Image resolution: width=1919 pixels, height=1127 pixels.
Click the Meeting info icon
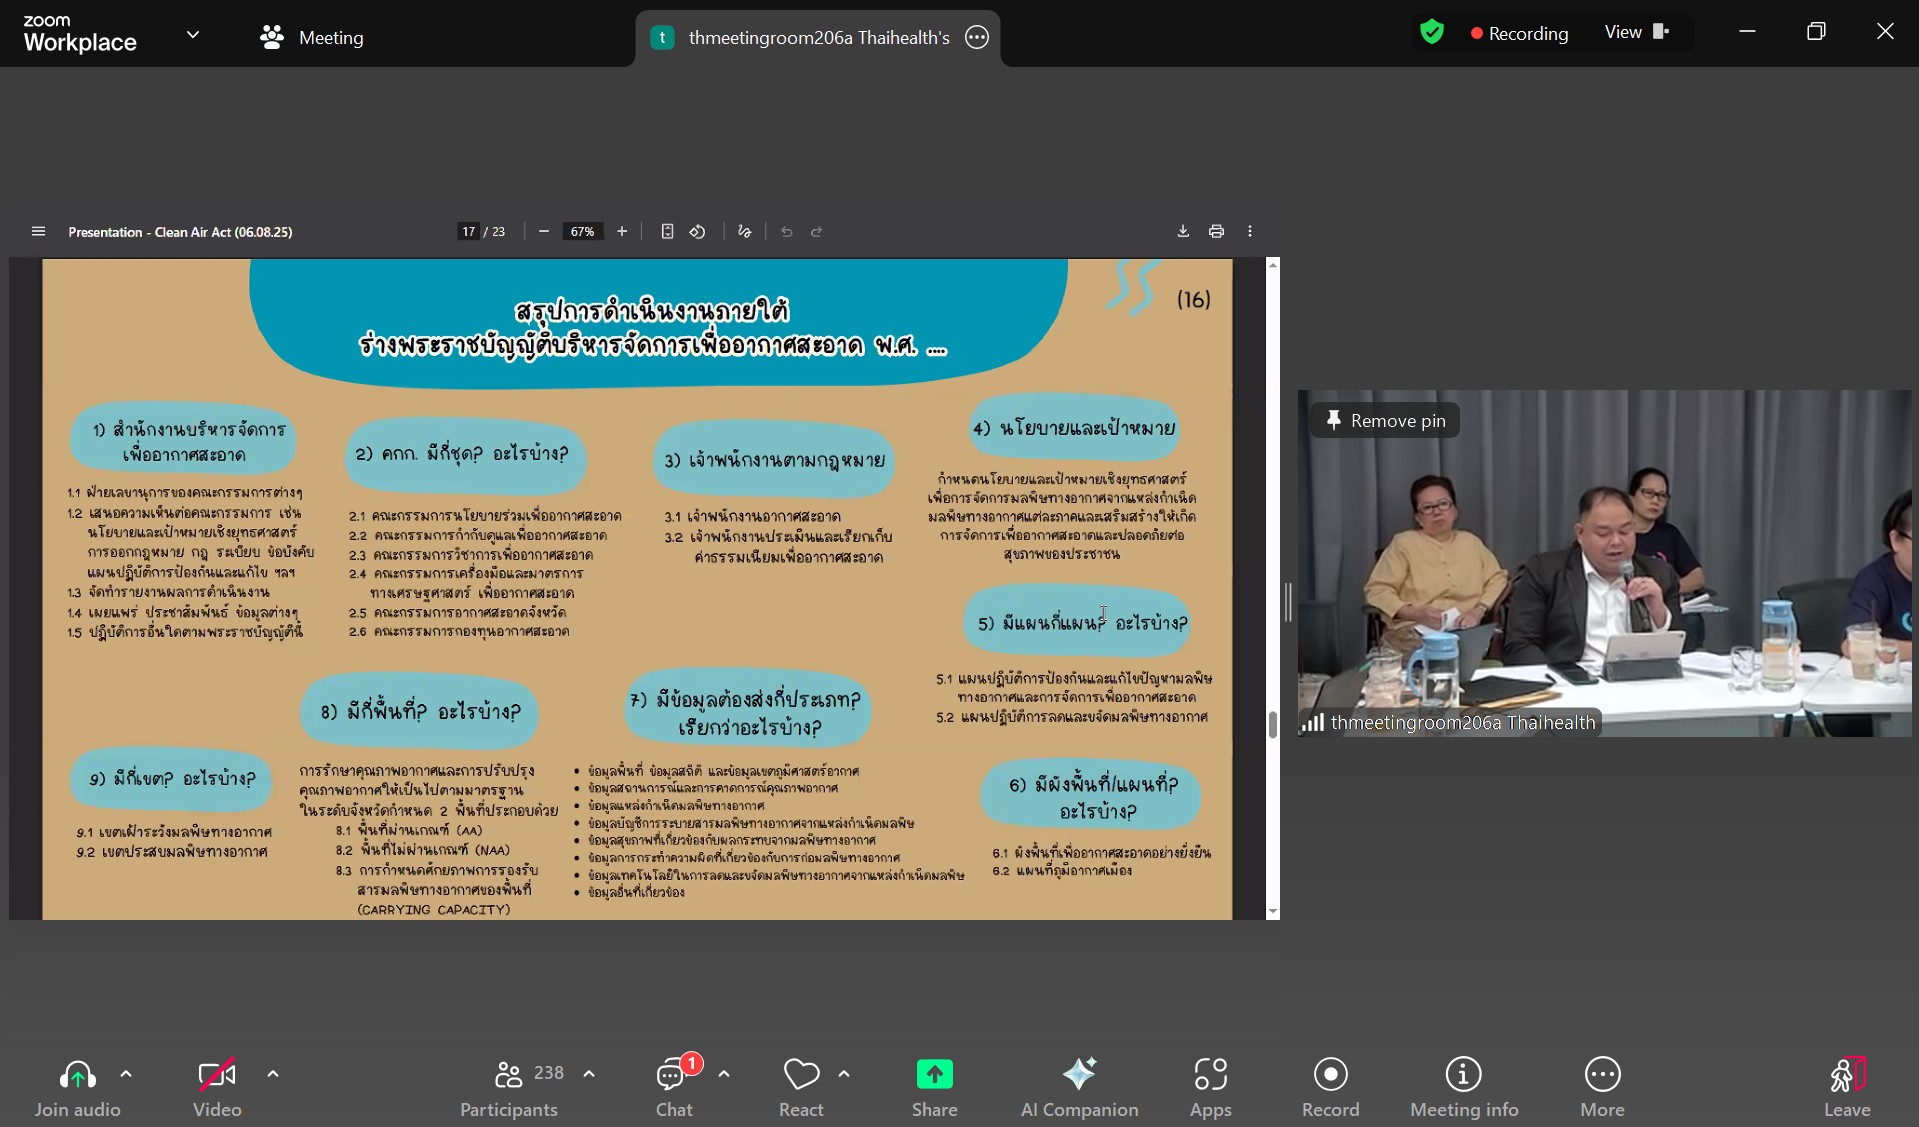coord(1463,1086)
